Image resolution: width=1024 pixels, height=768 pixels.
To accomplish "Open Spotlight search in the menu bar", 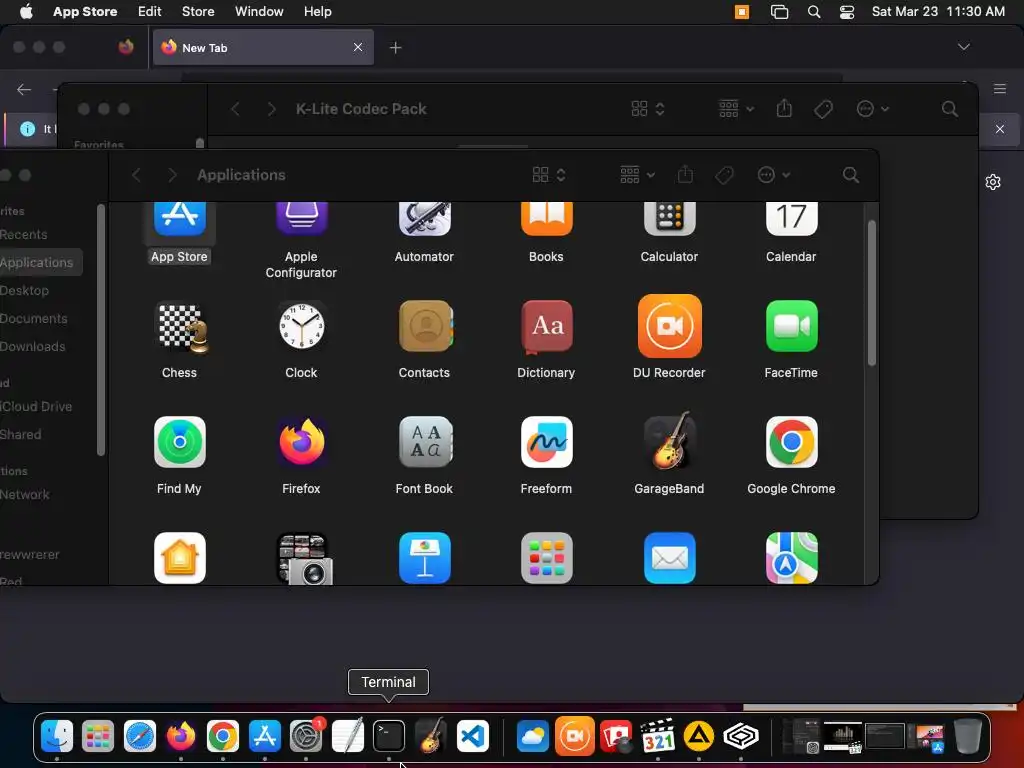I will pyautogui.click(x=814, y=12).
